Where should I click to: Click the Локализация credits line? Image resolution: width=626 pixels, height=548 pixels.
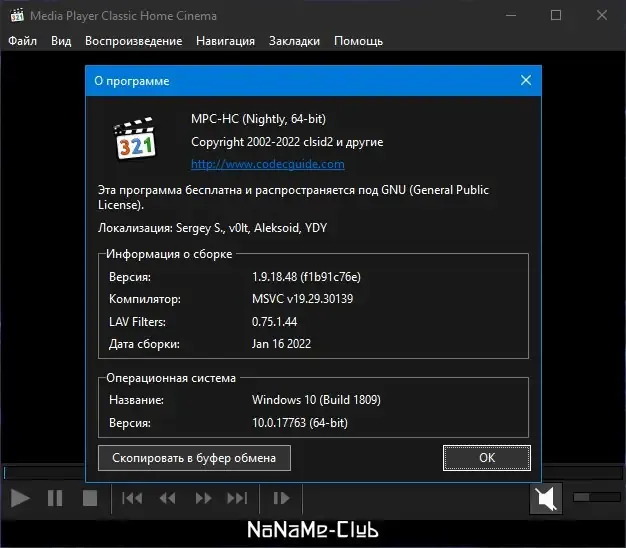(212, 228)
